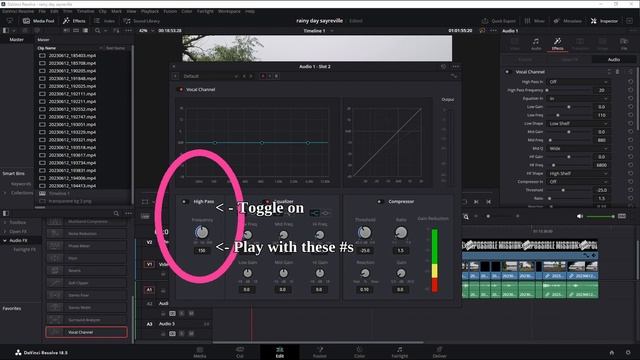Select the Effects tab icon in Inspector
This screenshot has width=640, height=360.
[x=557, y=44]
